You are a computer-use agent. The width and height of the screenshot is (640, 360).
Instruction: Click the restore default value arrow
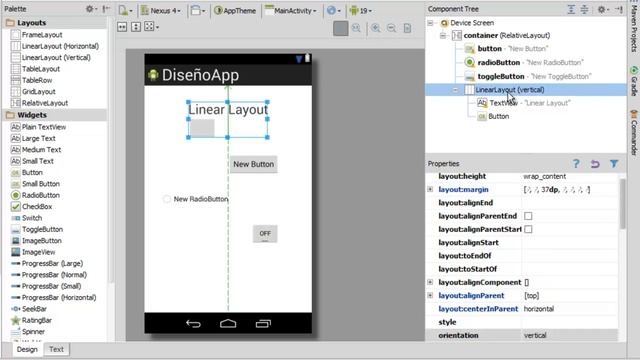(595, 164)
